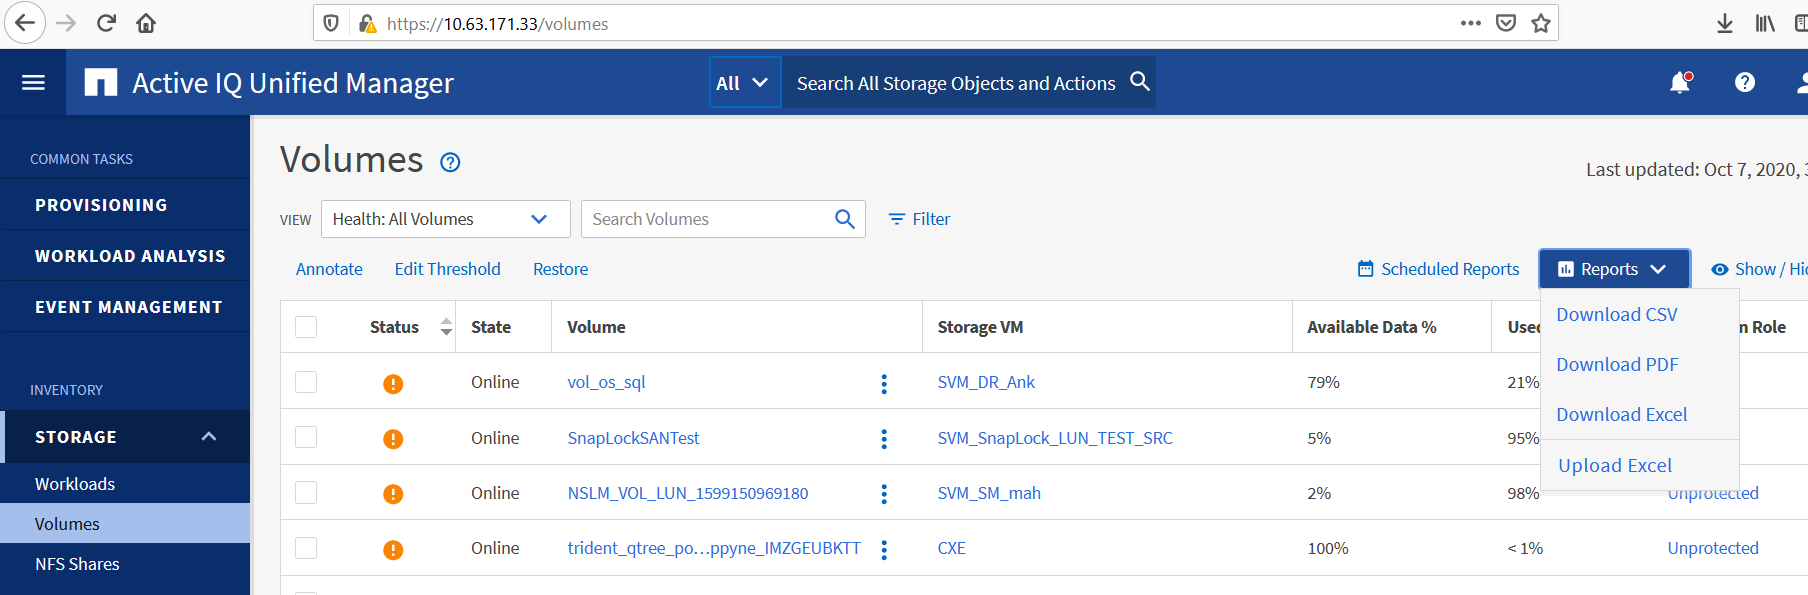Screen dimensions: 1808x595
Task: Open the Health: All Volumes view dropdown
Action: pos(445,219)
